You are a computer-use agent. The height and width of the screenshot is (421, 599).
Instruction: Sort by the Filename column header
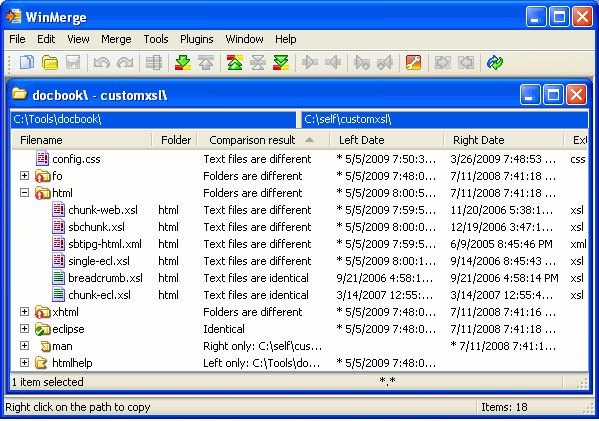(81, 140)
